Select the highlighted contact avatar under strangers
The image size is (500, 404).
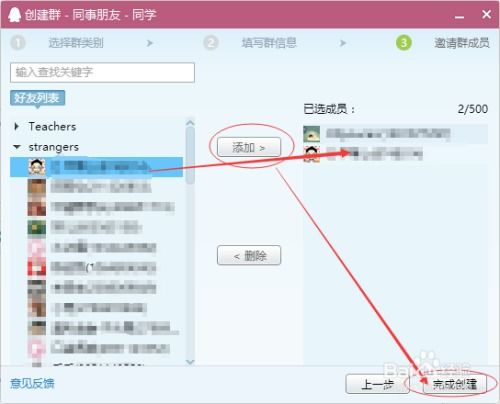coord(36,167)
